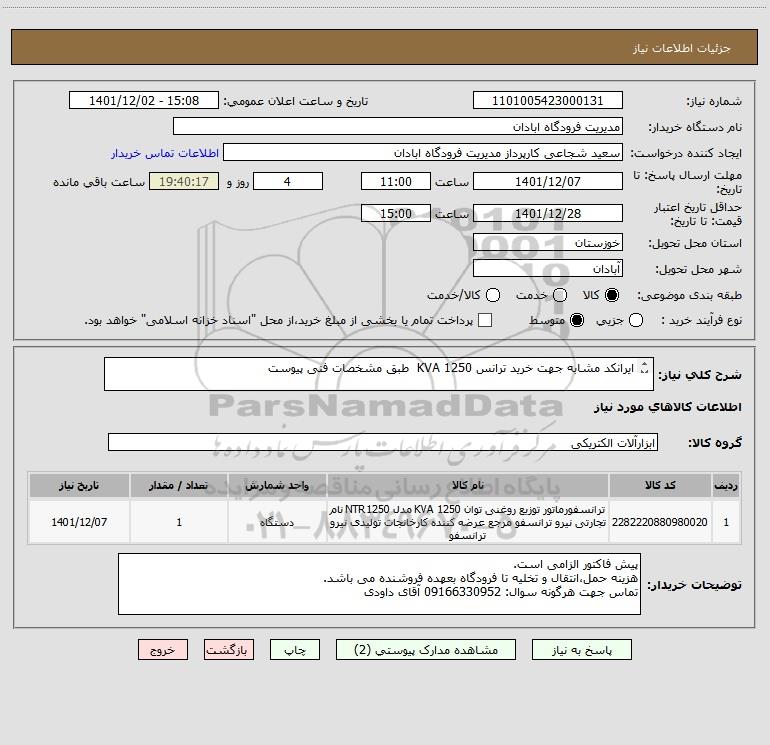Click the table date cell 1401/12/07
The height and width of the screenshot is (745, 770).
pos(79,522)
